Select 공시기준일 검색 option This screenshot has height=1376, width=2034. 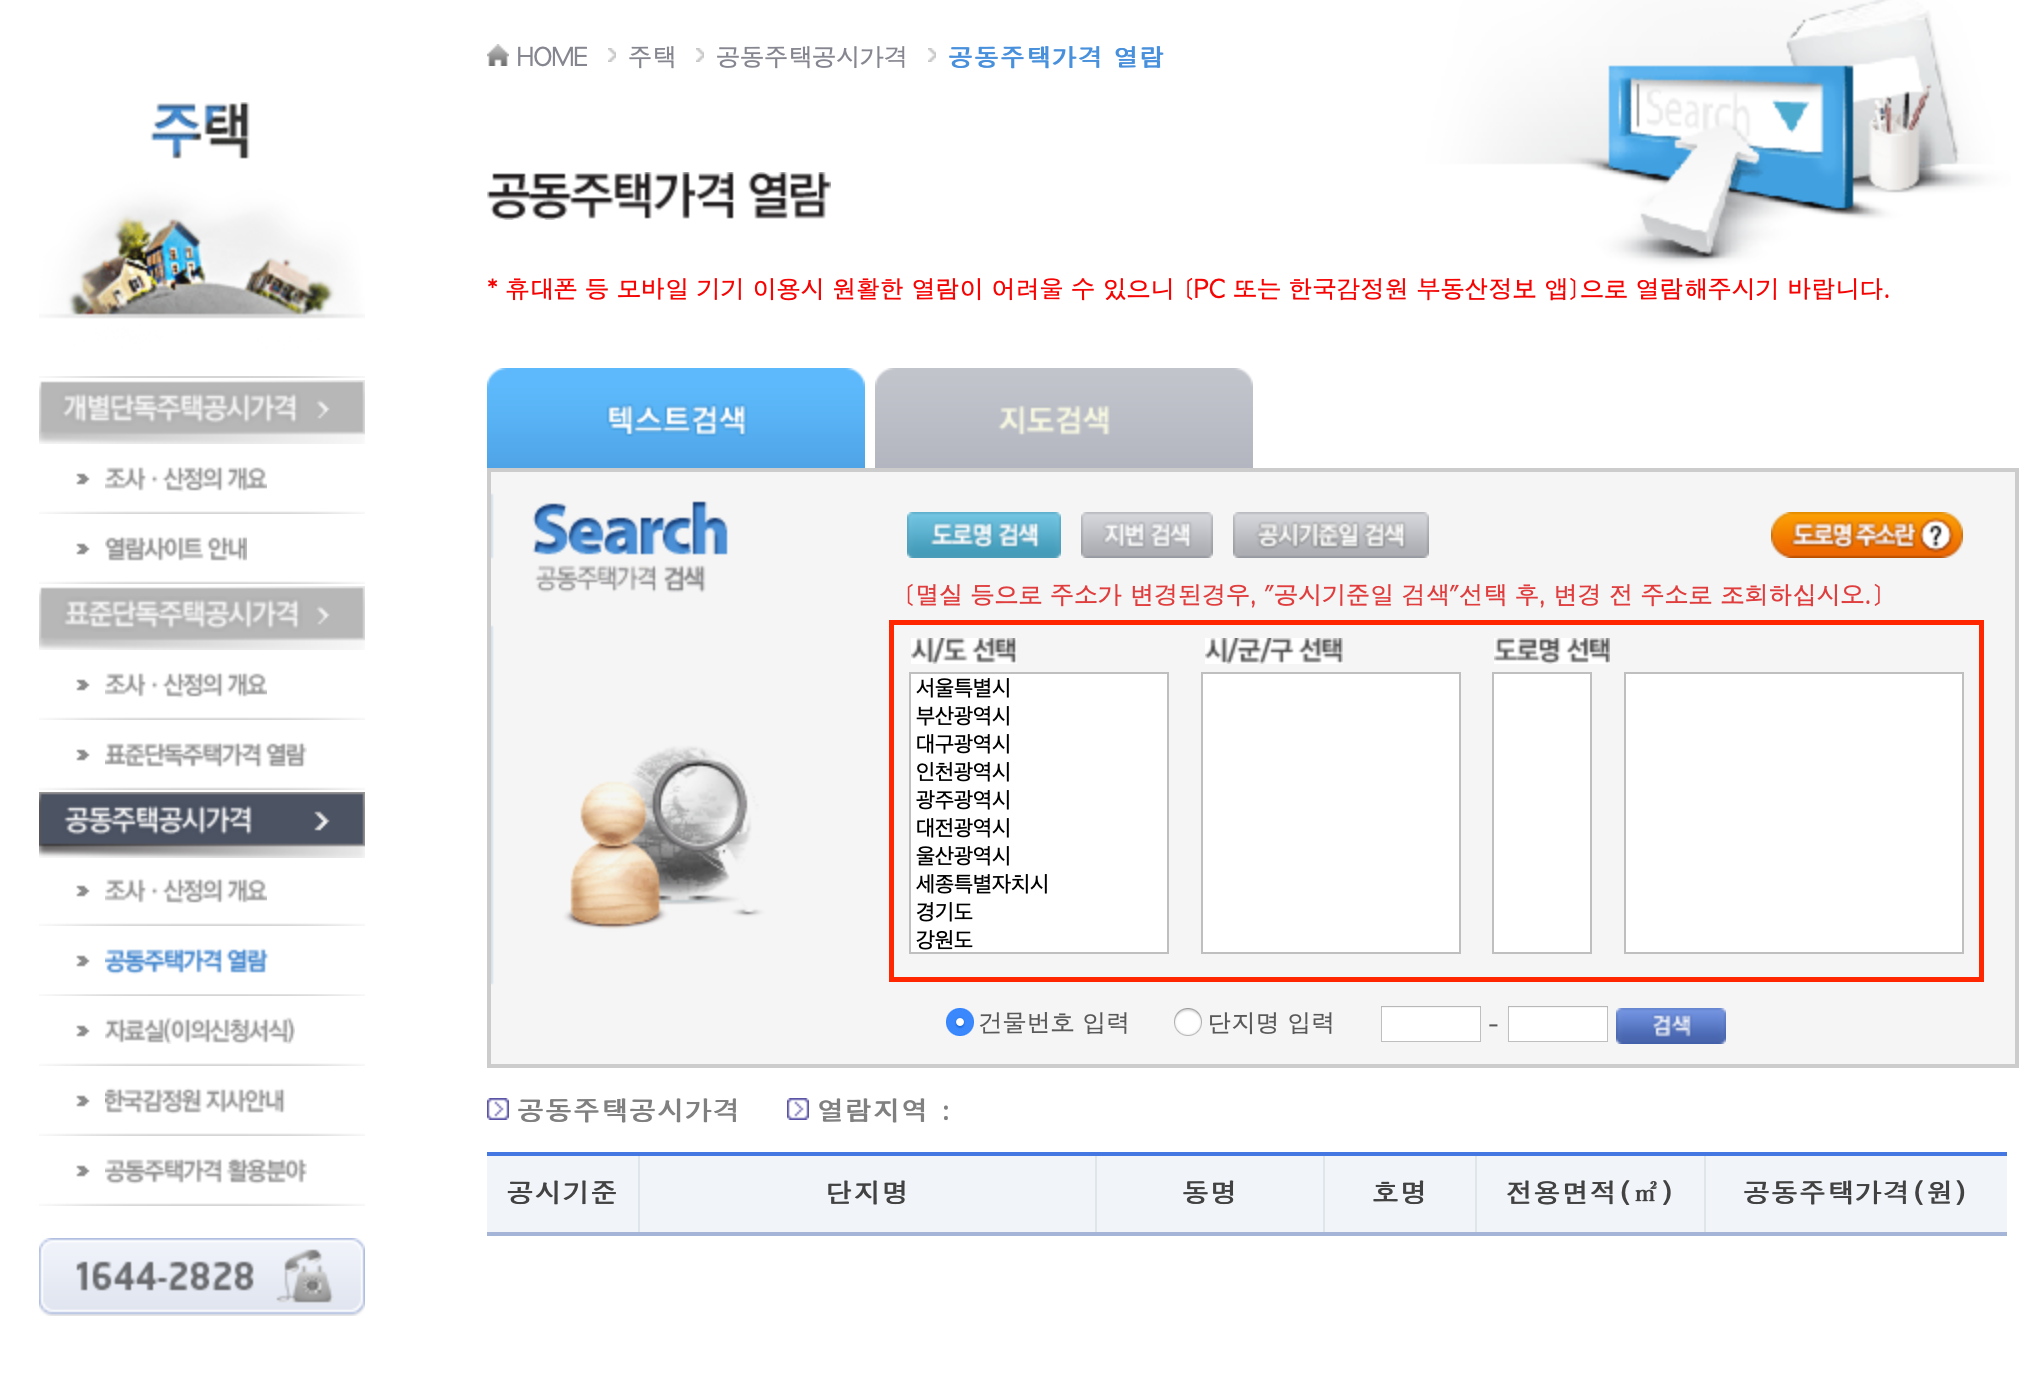tap(1329, 535)
